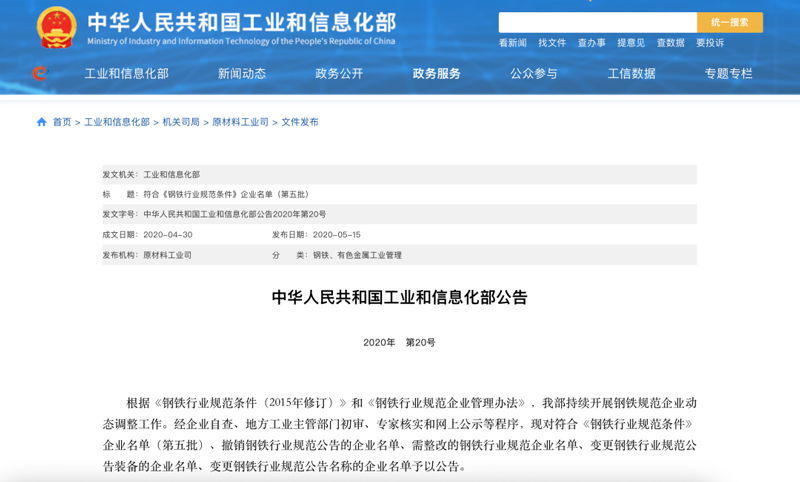Click the national emblem logo
The width and height of the screenshot is (800, 482).
57,28
